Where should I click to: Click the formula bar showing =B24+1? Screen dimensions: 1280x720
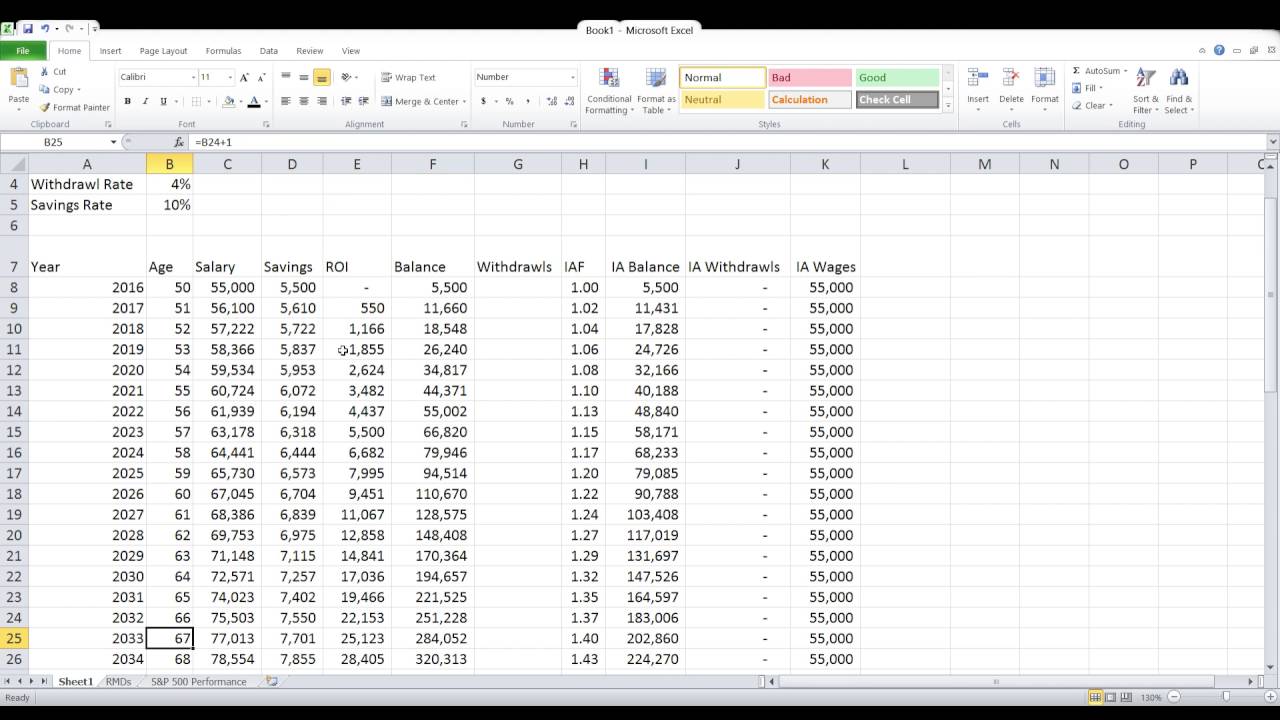click(x=728, y=142)
